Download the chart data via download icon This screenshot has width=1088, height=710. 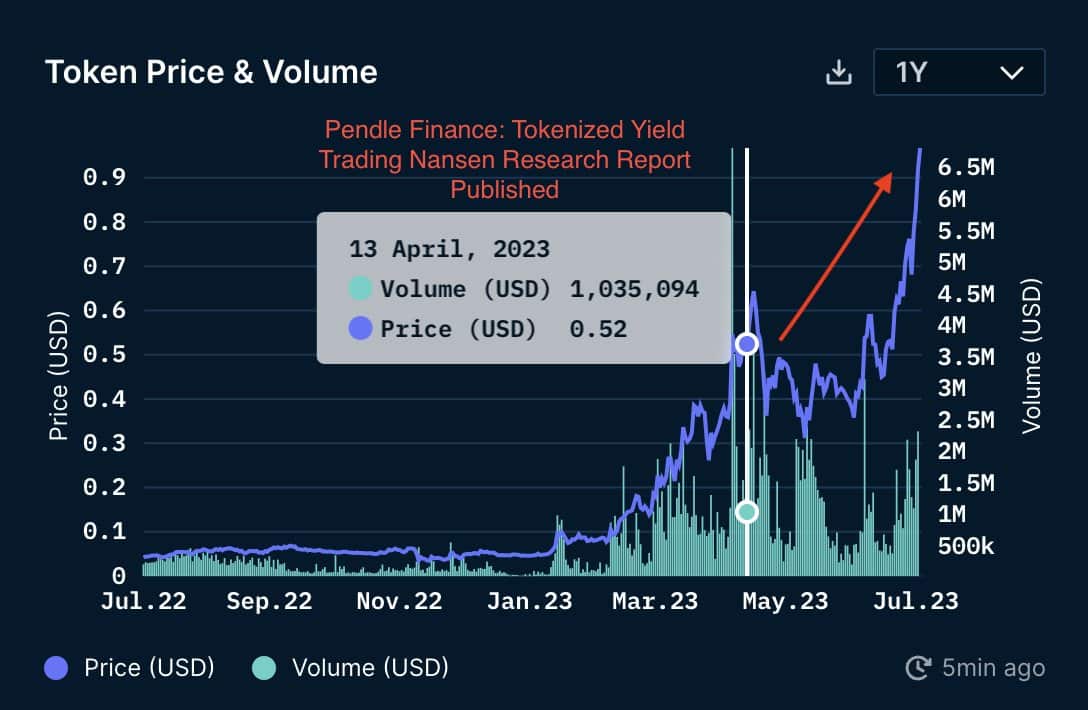coord(838,72)
